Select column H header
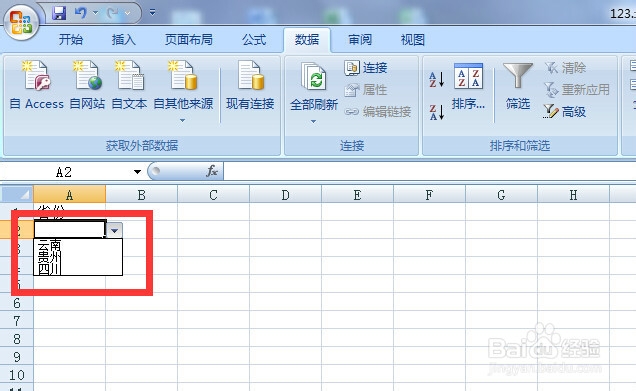Viewport: 636px width, 391px height. 573,195
